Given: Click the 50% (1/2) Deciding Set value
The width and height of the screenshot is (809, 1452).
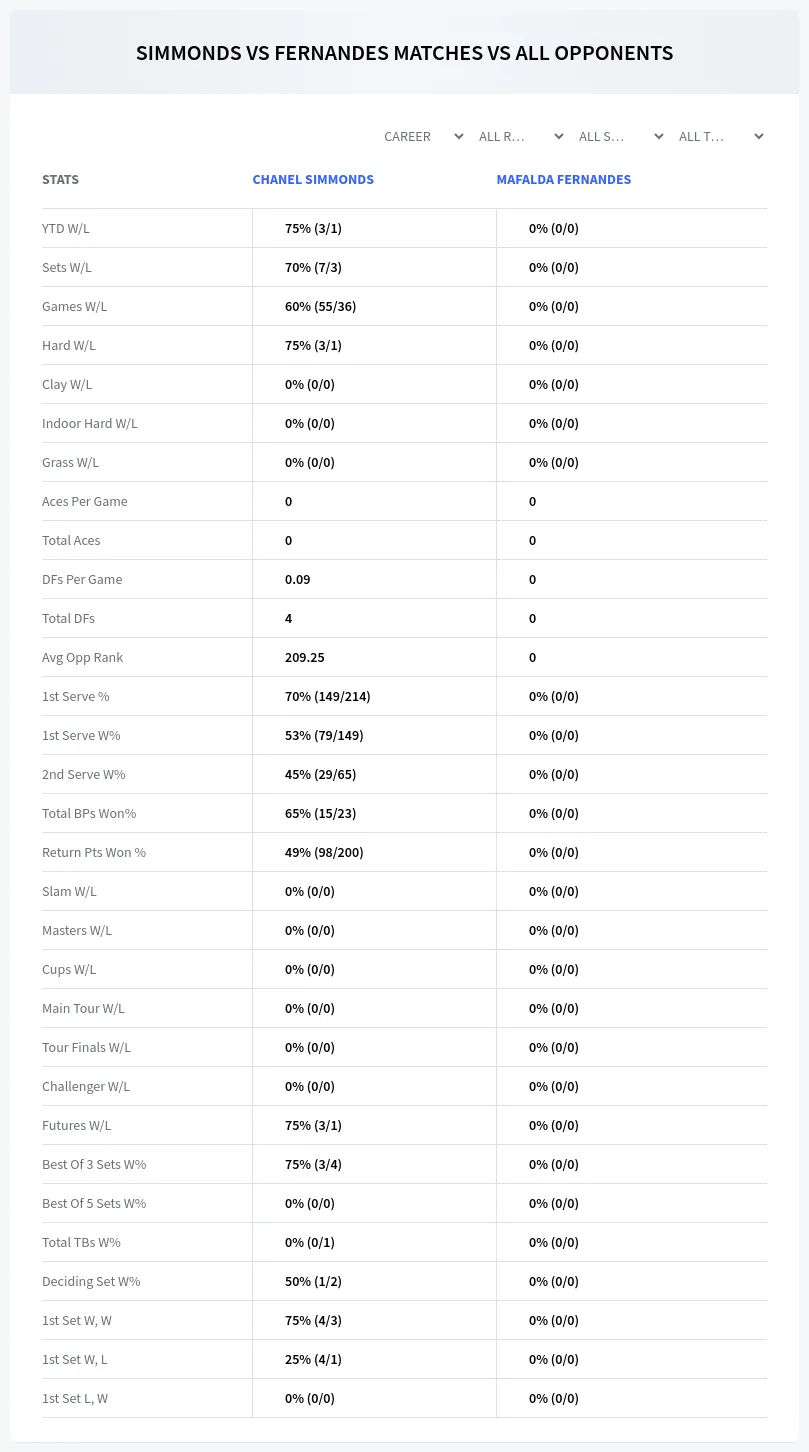Looking at the screenshot, I should tap(313, 1281).
